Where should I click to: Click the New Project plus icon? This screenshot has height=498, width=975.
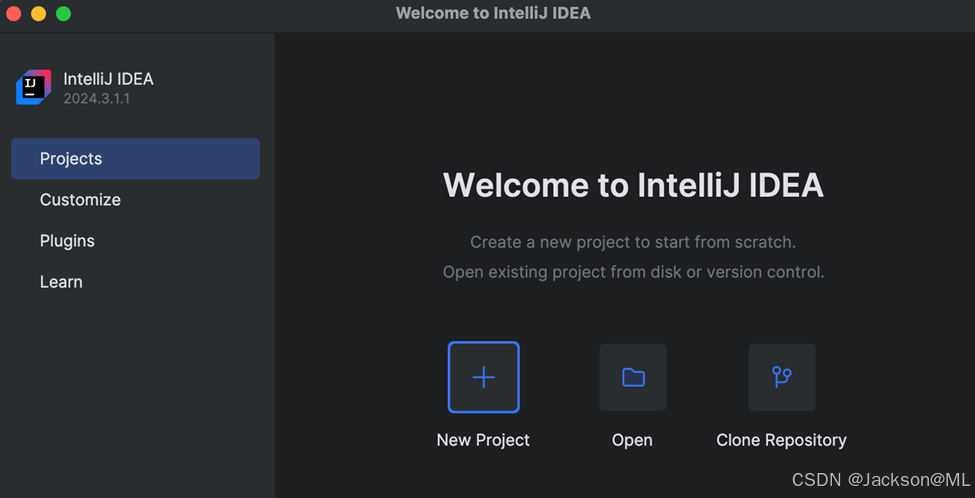[483, 377]
